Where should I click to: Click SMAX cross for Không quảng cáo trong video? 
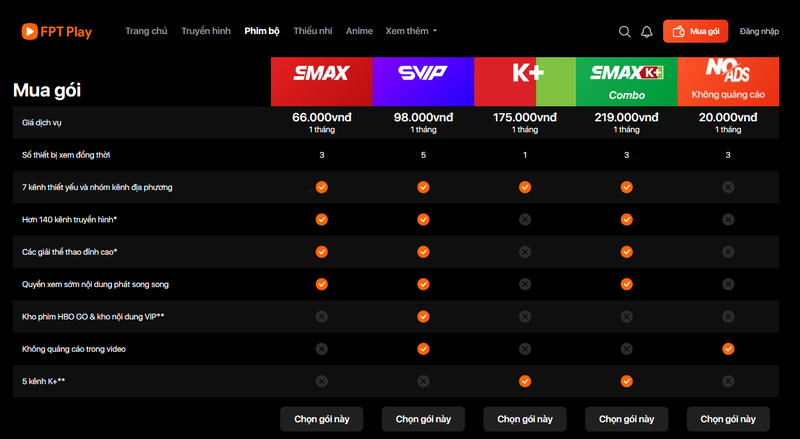point(321,349)
